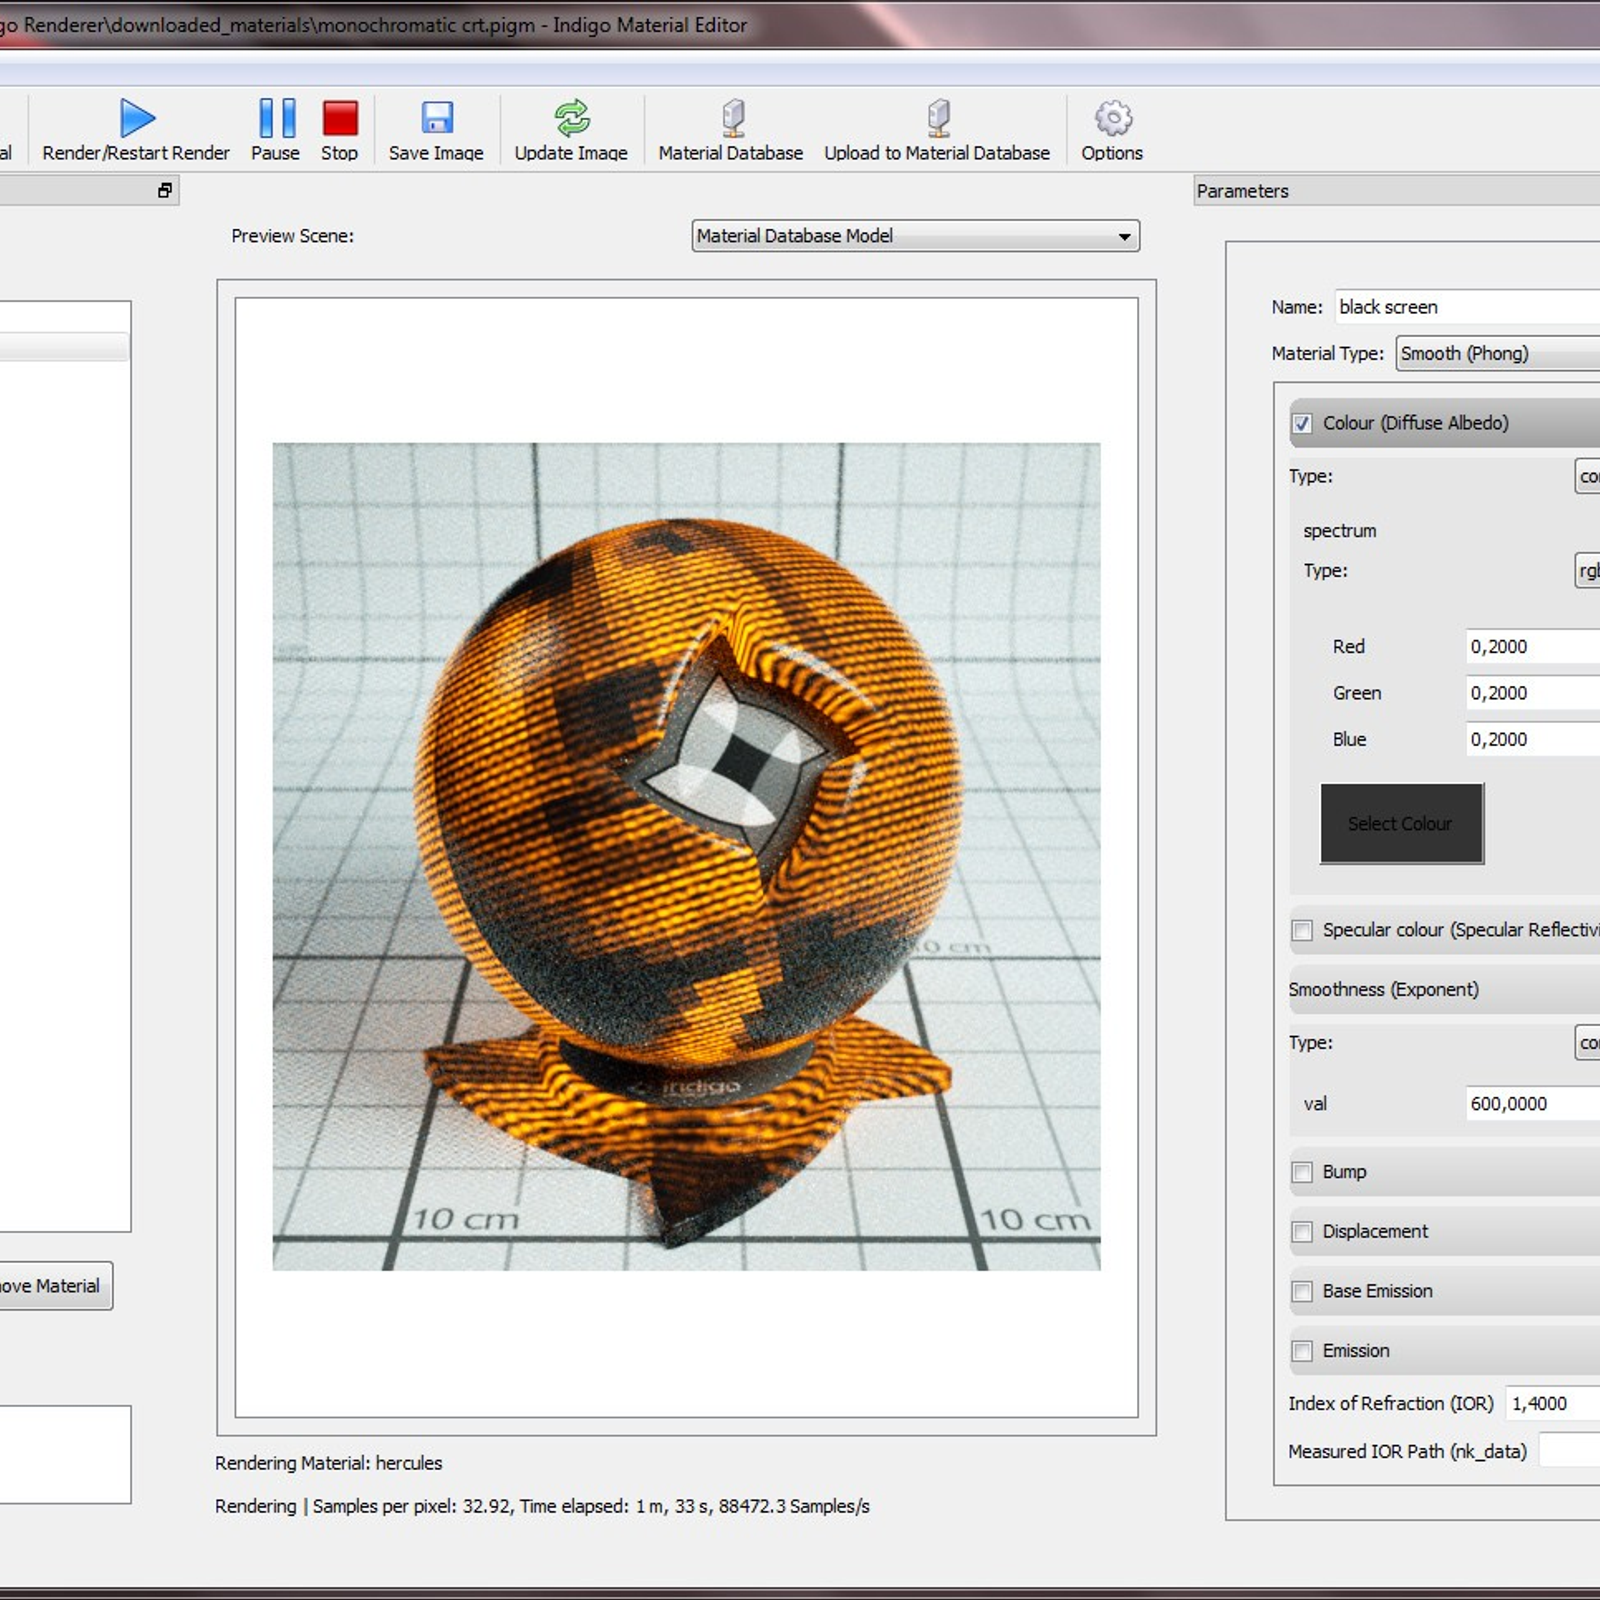Click the Select Colour swatch button
Screen dimensions: 1600x1600
1401,824
